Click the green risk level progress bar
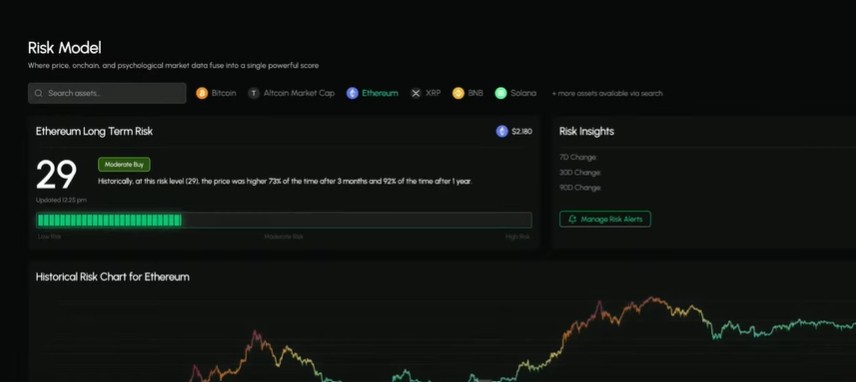Viewport: 856px width, 382px height. tap(284, 220)
